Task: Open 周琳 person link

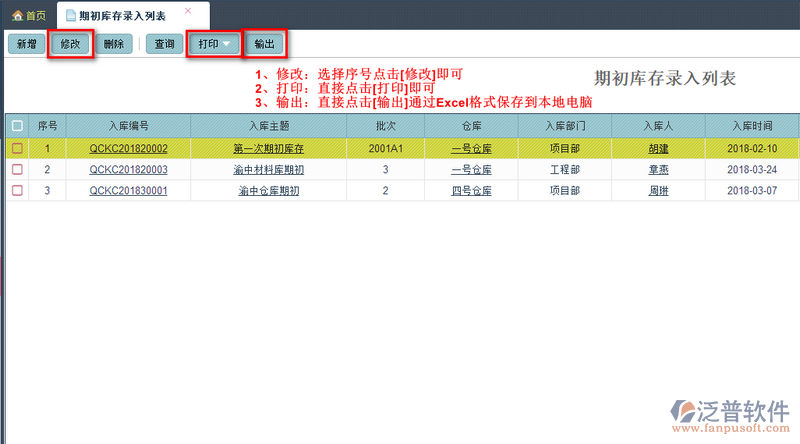Action: 658,190
